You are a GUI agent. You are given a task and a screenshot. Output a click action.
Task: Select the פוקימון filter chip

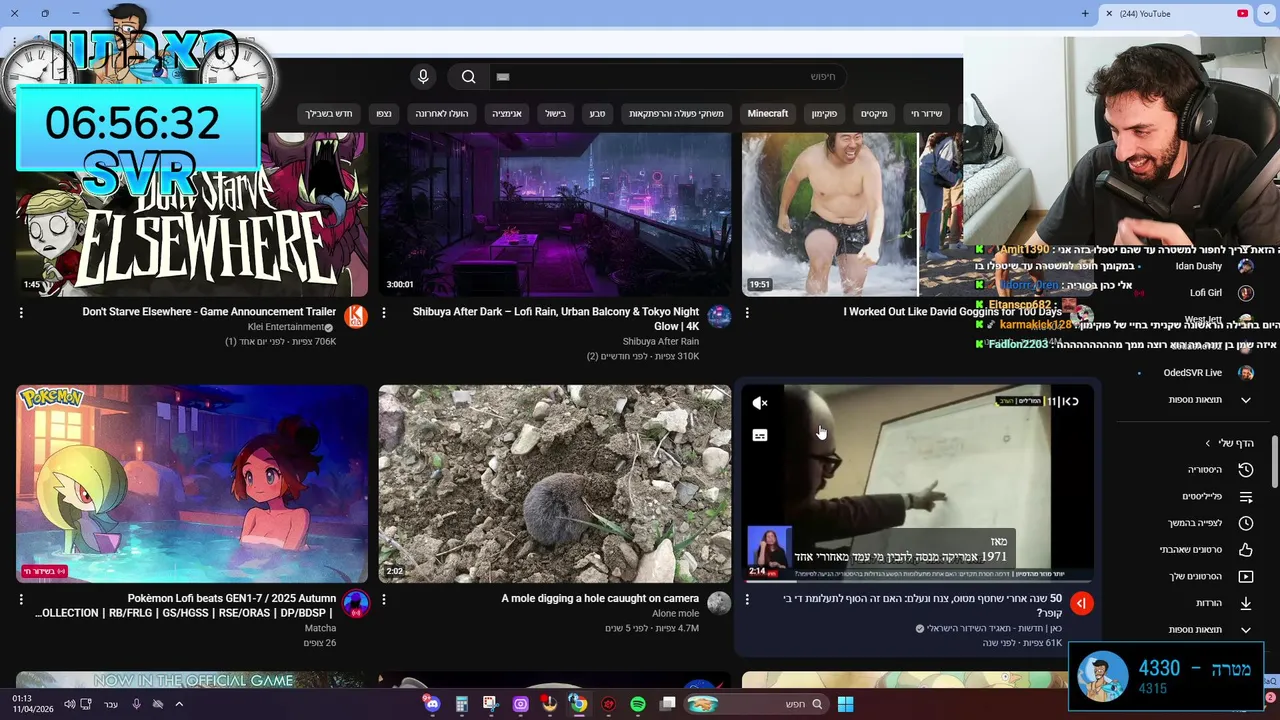pos(824,114)
